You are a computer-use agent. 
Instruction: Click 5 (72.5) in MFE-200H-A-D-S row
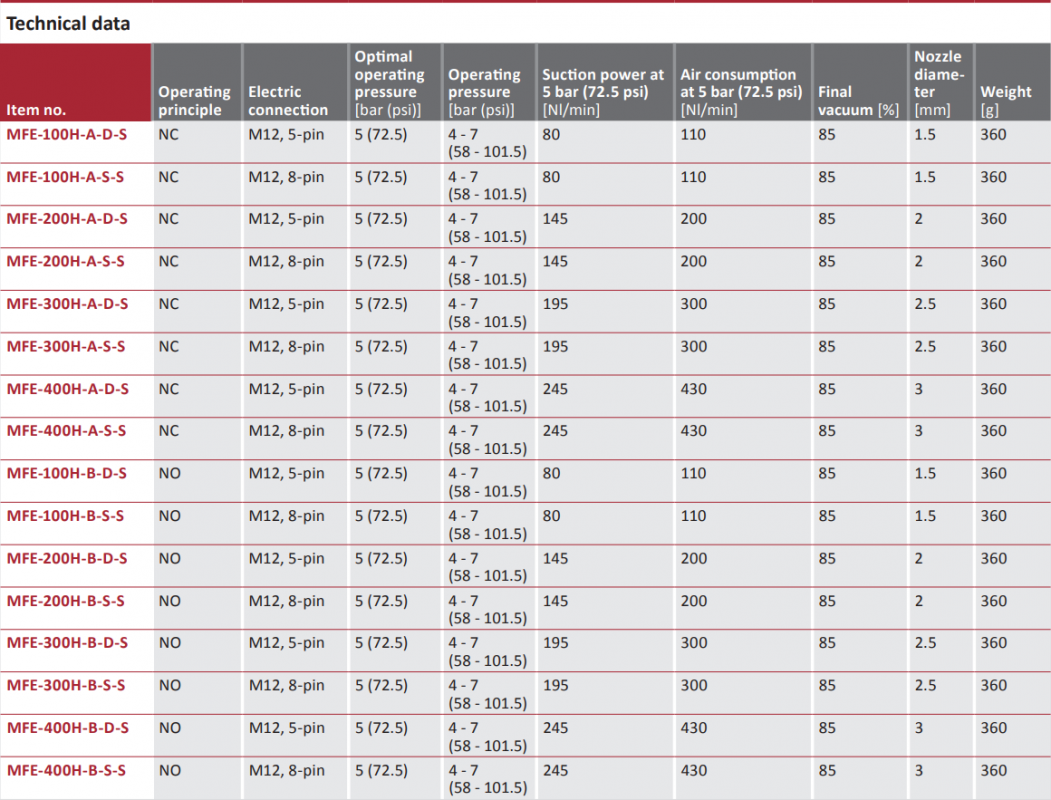click(381, 219)
